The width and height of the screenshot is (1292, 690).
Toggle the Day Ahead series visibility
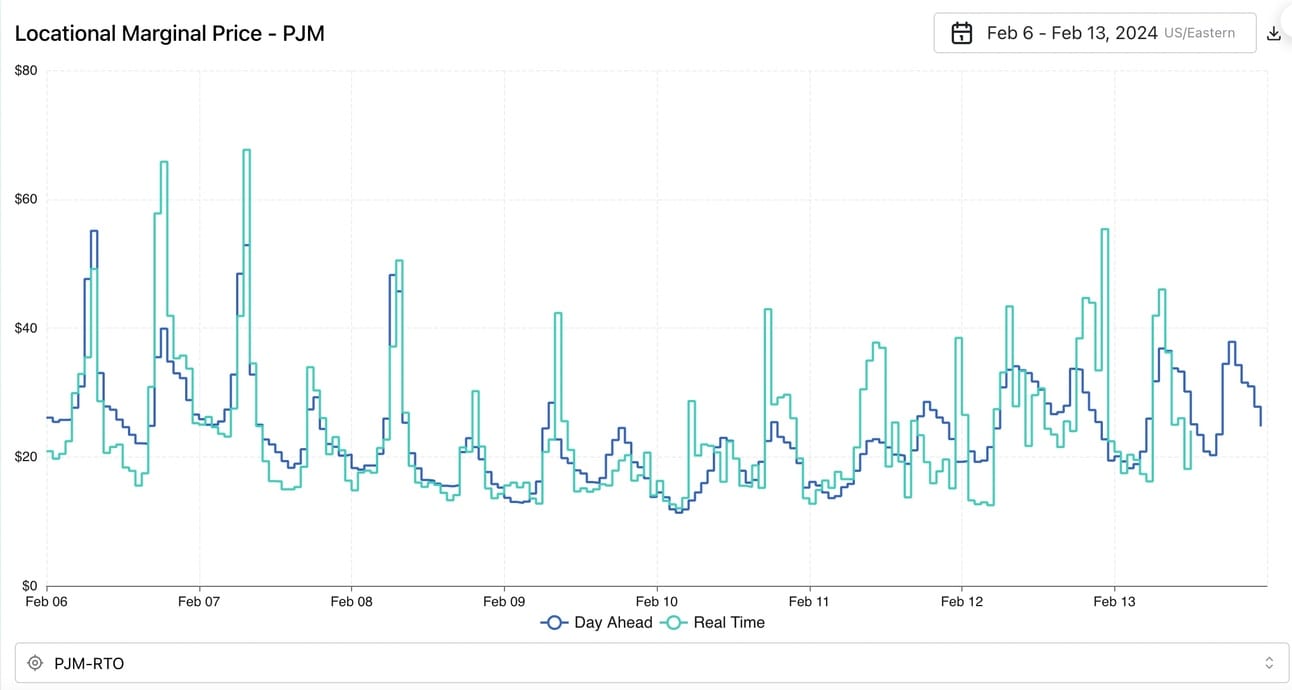click(x=597, y=622)
